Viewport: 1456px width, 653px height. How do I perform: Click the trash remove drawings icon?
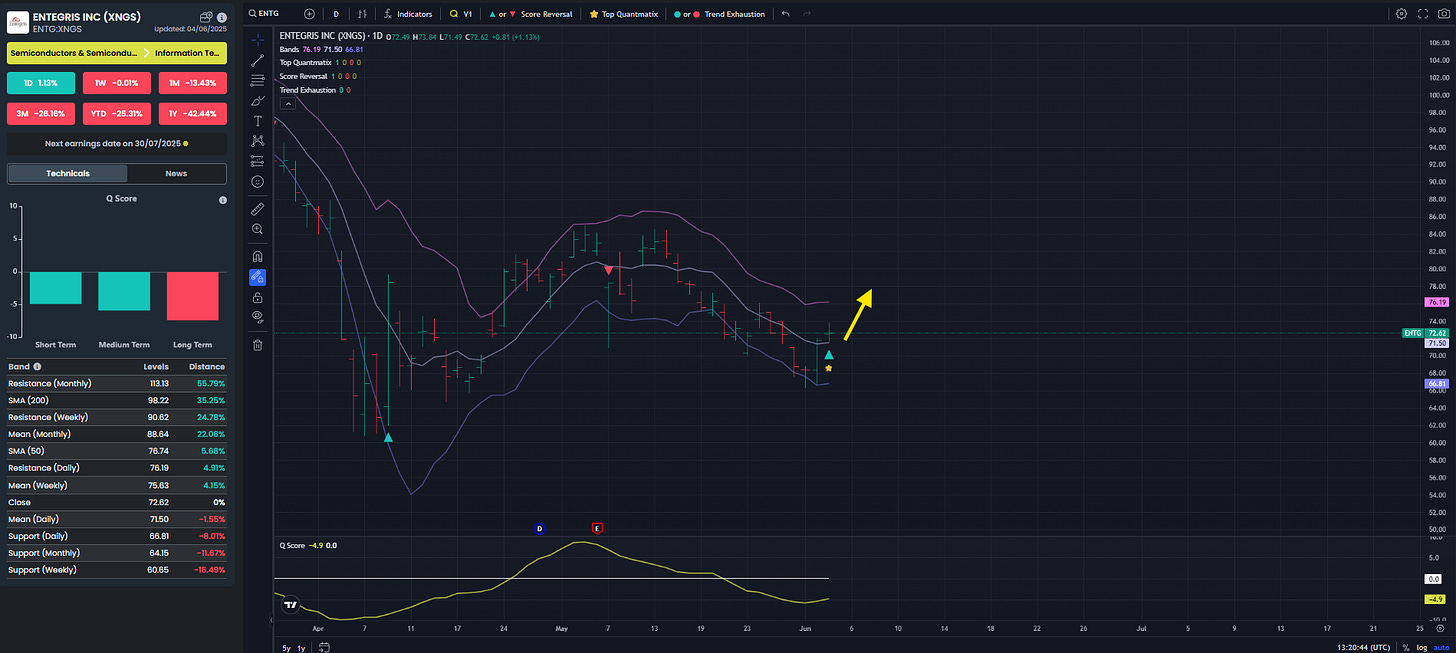258,345
